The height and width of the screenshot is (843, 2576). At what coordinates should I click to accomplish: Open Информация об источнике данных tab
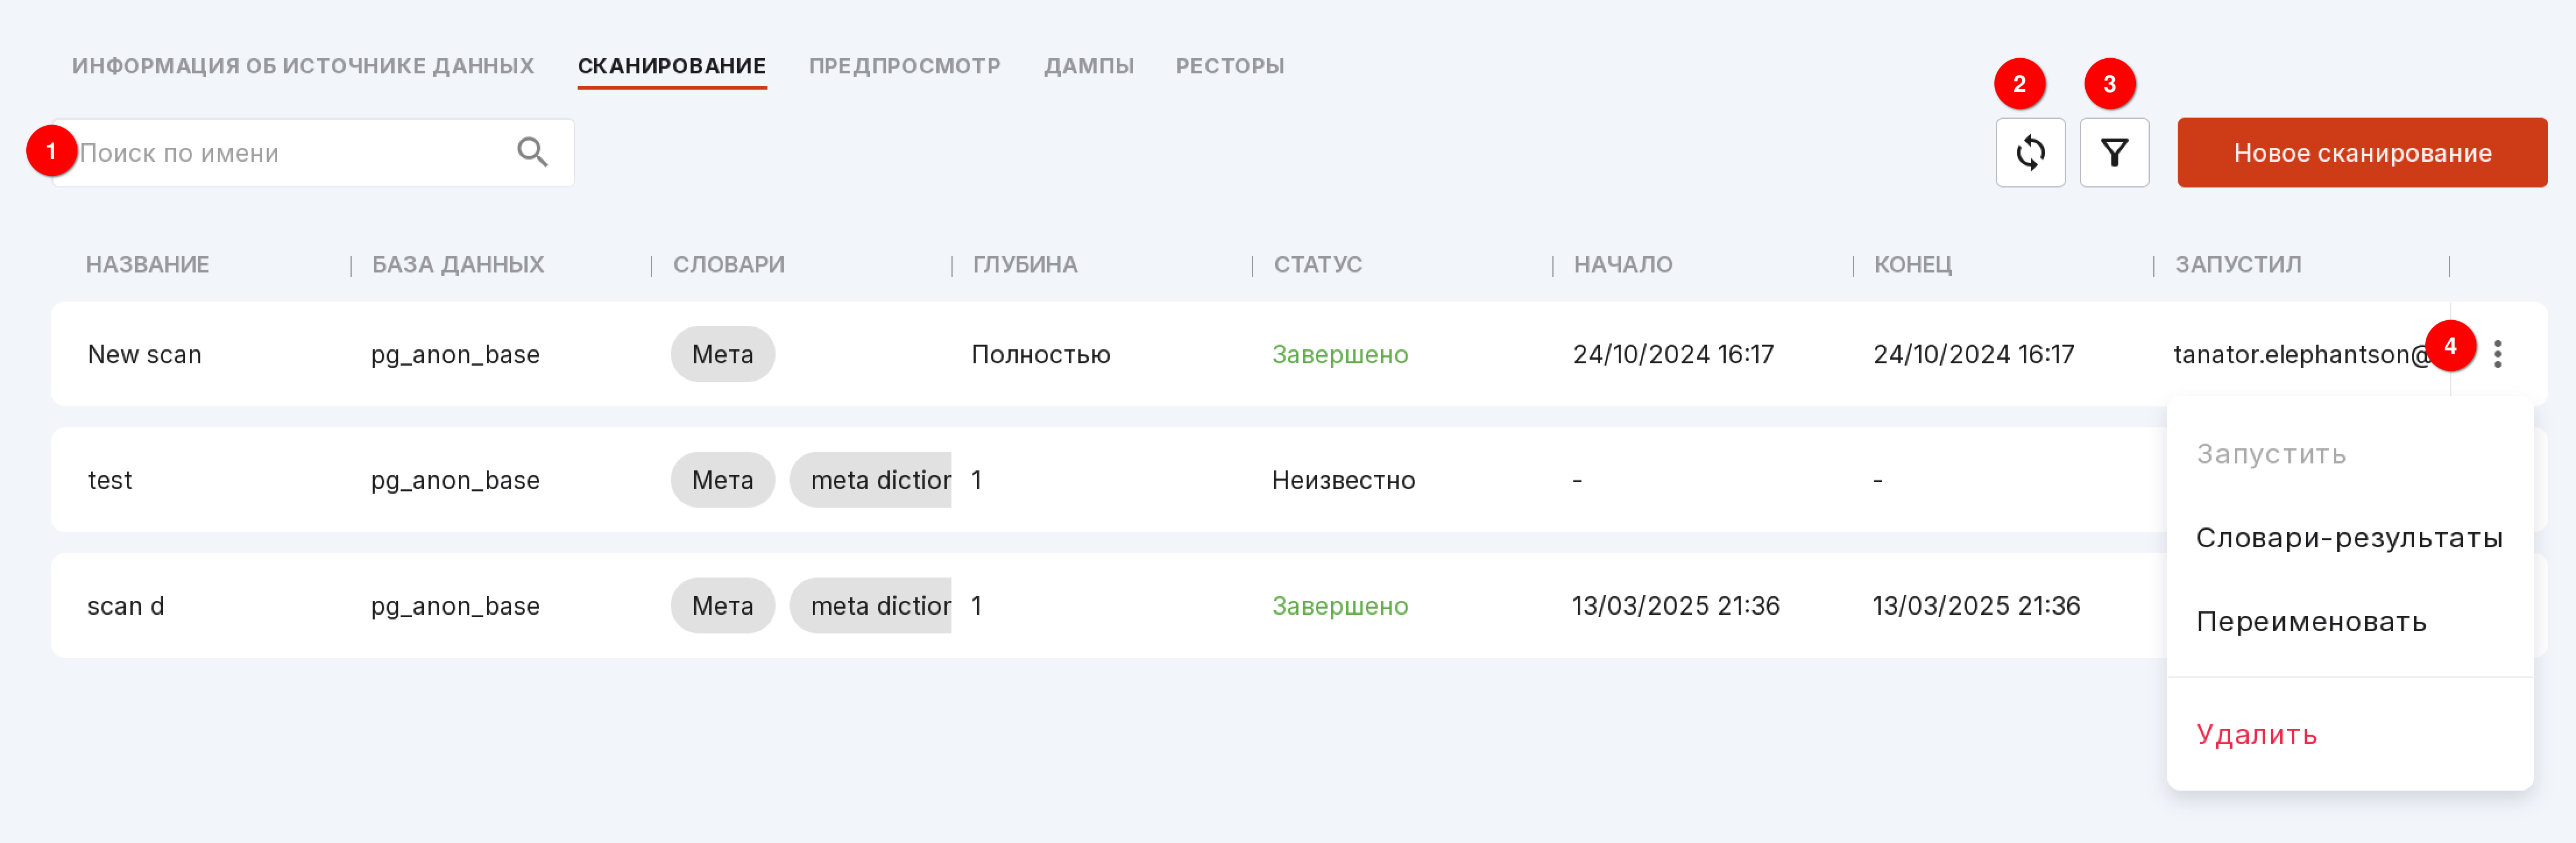(303, 66)
